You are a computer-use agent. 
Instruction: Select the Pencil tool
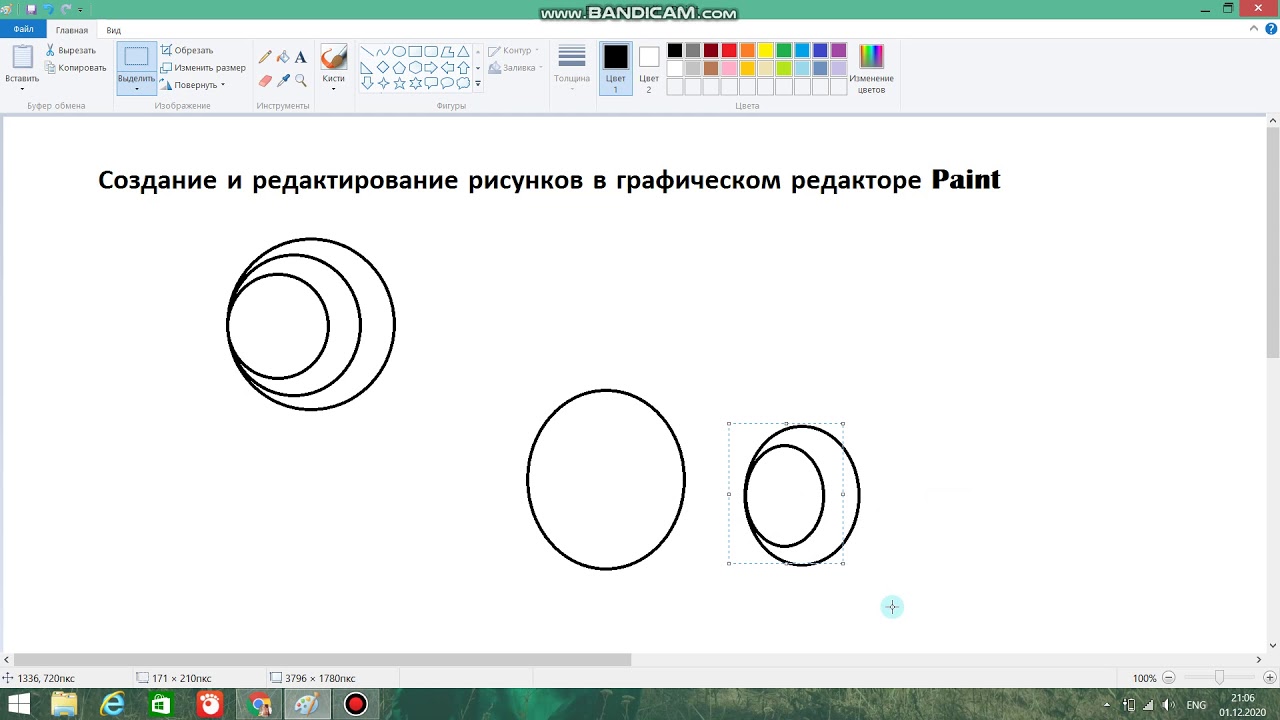point(265,57)
